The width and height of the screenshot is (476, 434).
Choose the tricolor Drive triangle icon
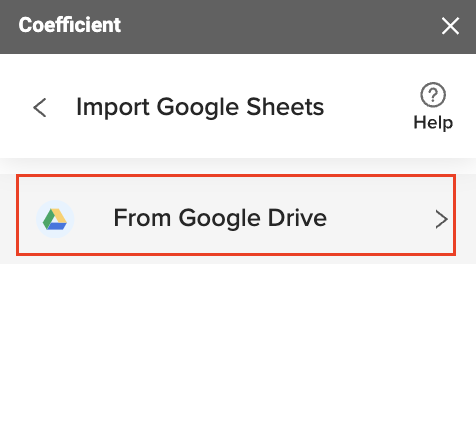(55, 219)
